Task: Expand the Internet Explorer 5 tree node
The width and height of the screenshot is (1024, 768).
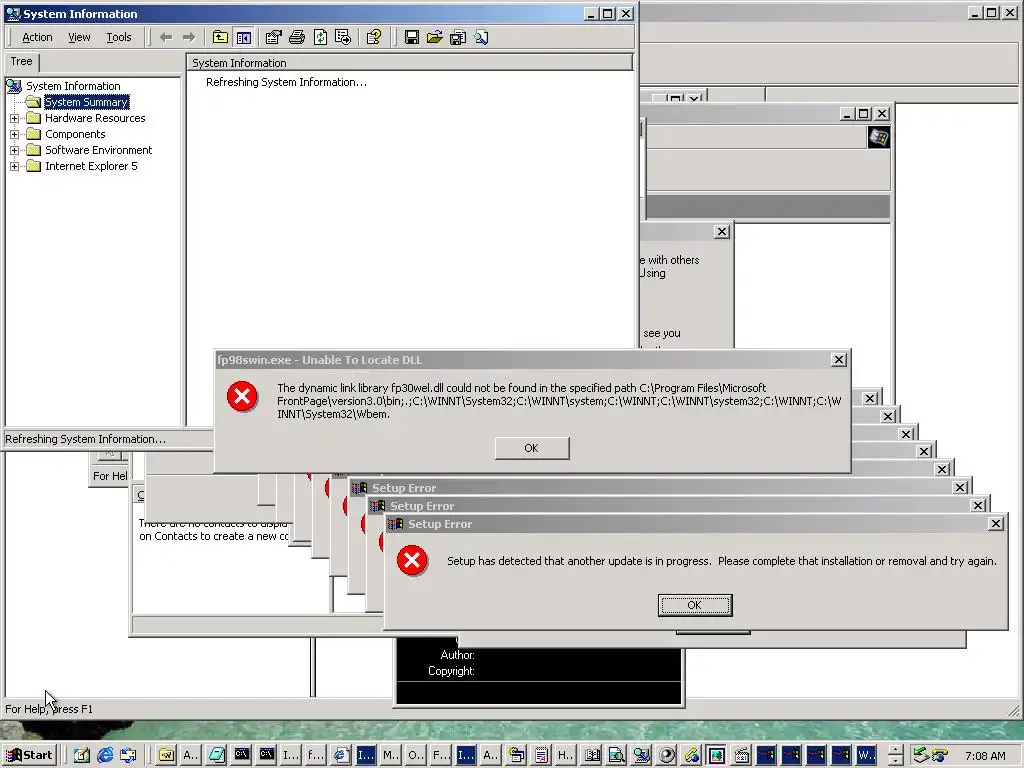Action: click(x=14, y=166)
